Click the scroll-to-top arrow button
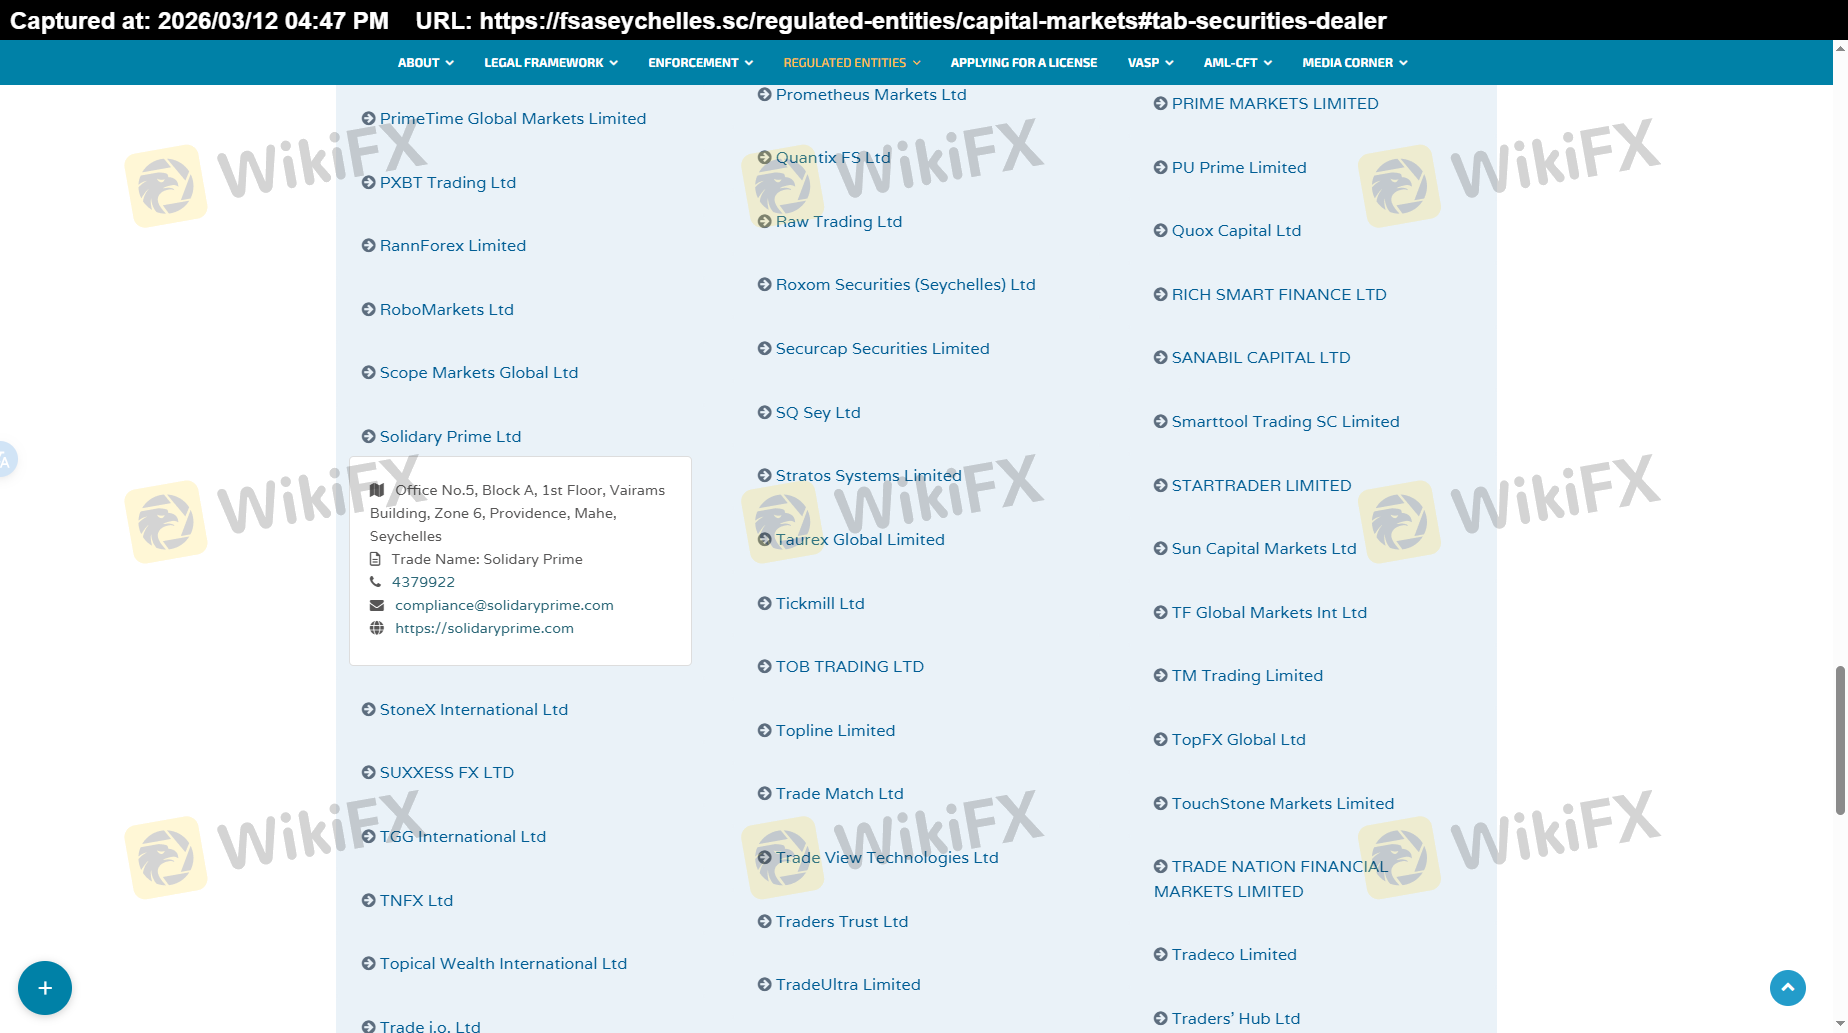Viewport: 1848px width, 1033px height. (1787, 988)
